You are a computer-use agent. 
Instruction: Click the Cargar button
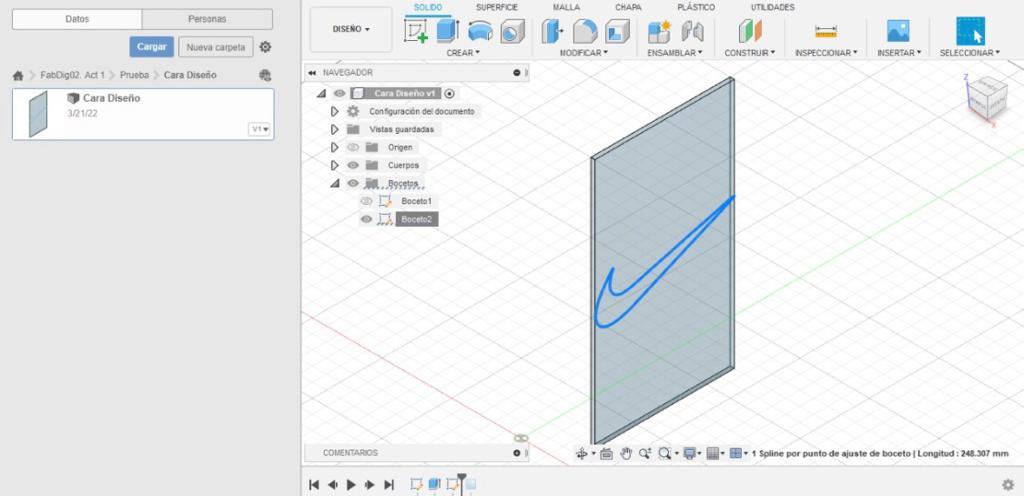point(152,47)
